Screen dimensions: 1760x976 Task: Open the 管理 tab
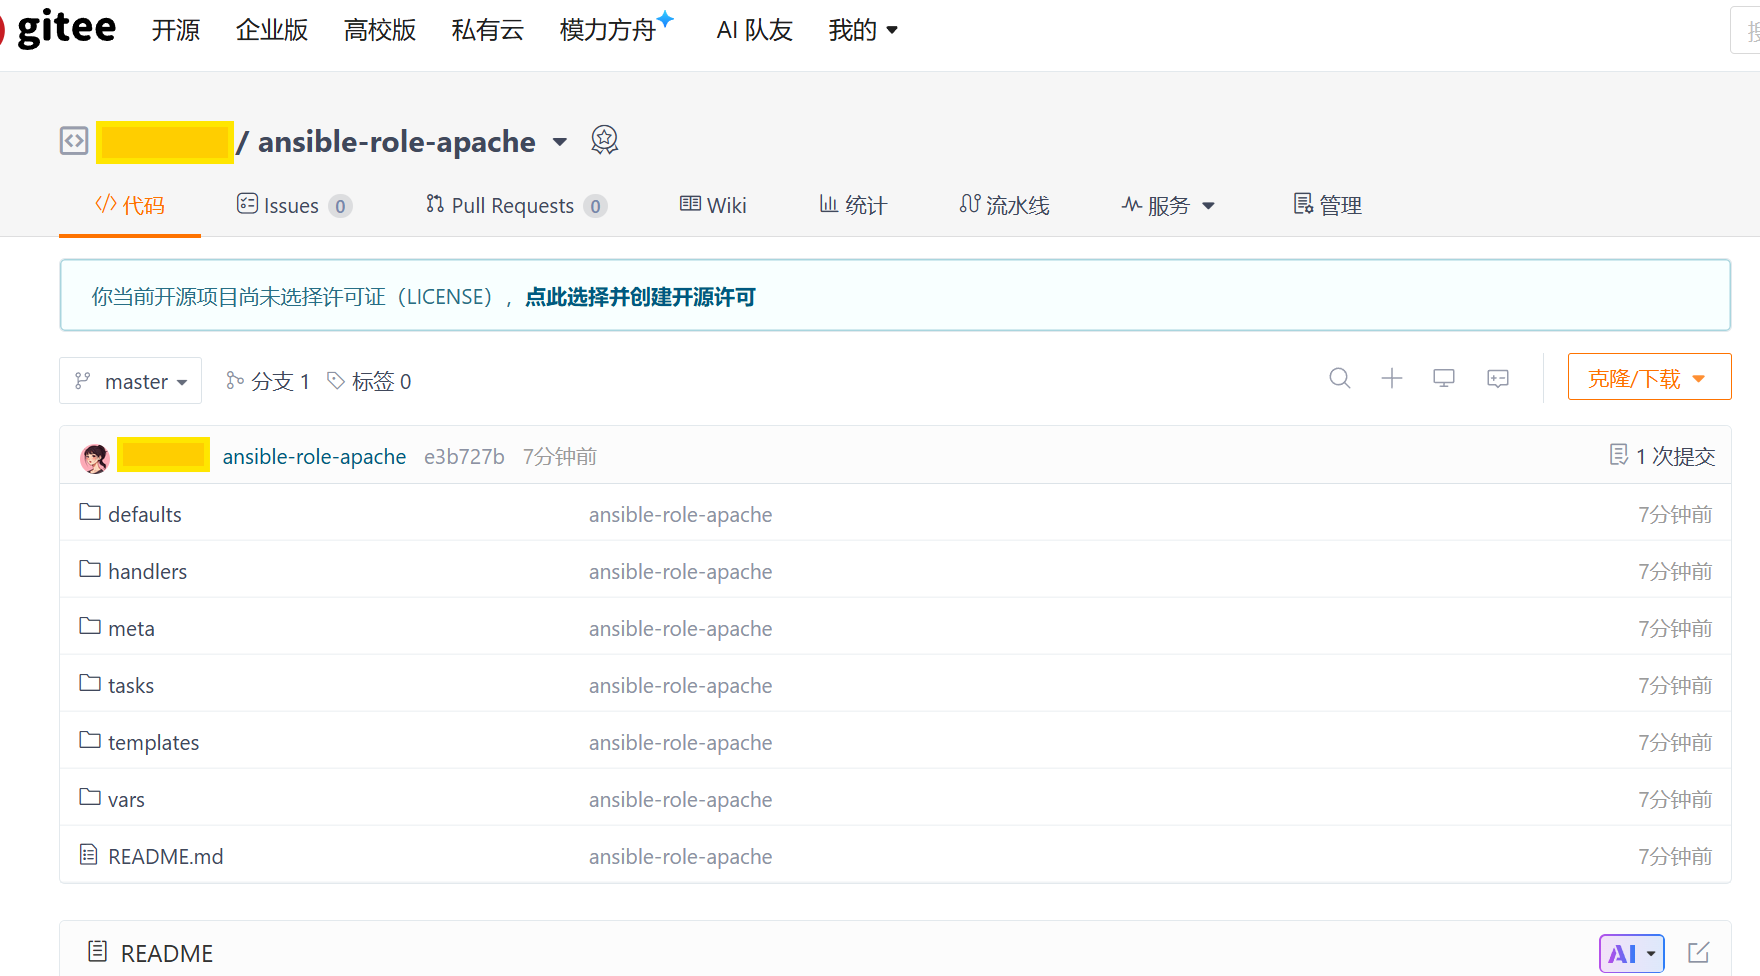(x=1327, y=206)
